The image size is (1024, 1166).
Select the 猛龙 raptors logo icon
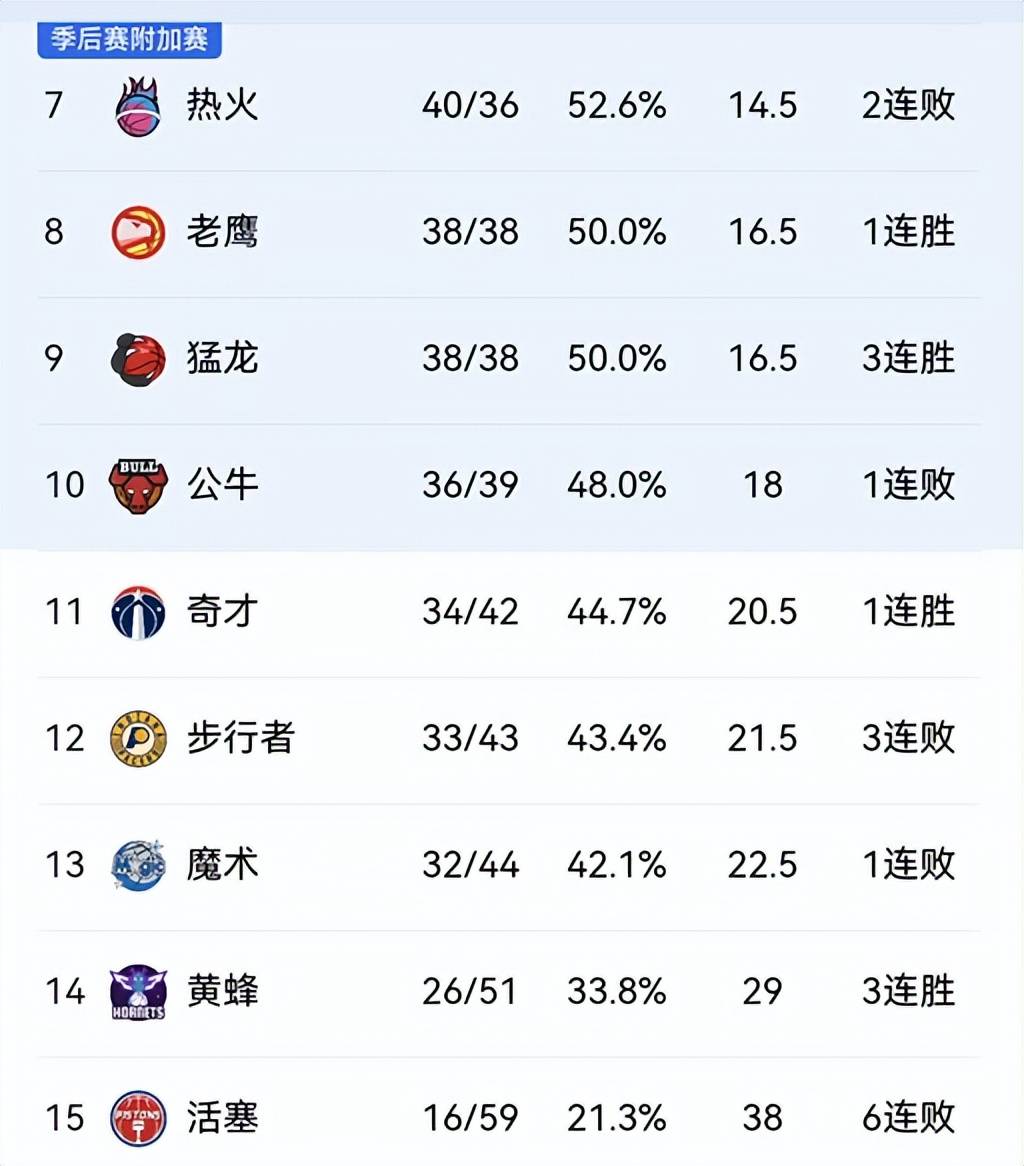(138, 359)
